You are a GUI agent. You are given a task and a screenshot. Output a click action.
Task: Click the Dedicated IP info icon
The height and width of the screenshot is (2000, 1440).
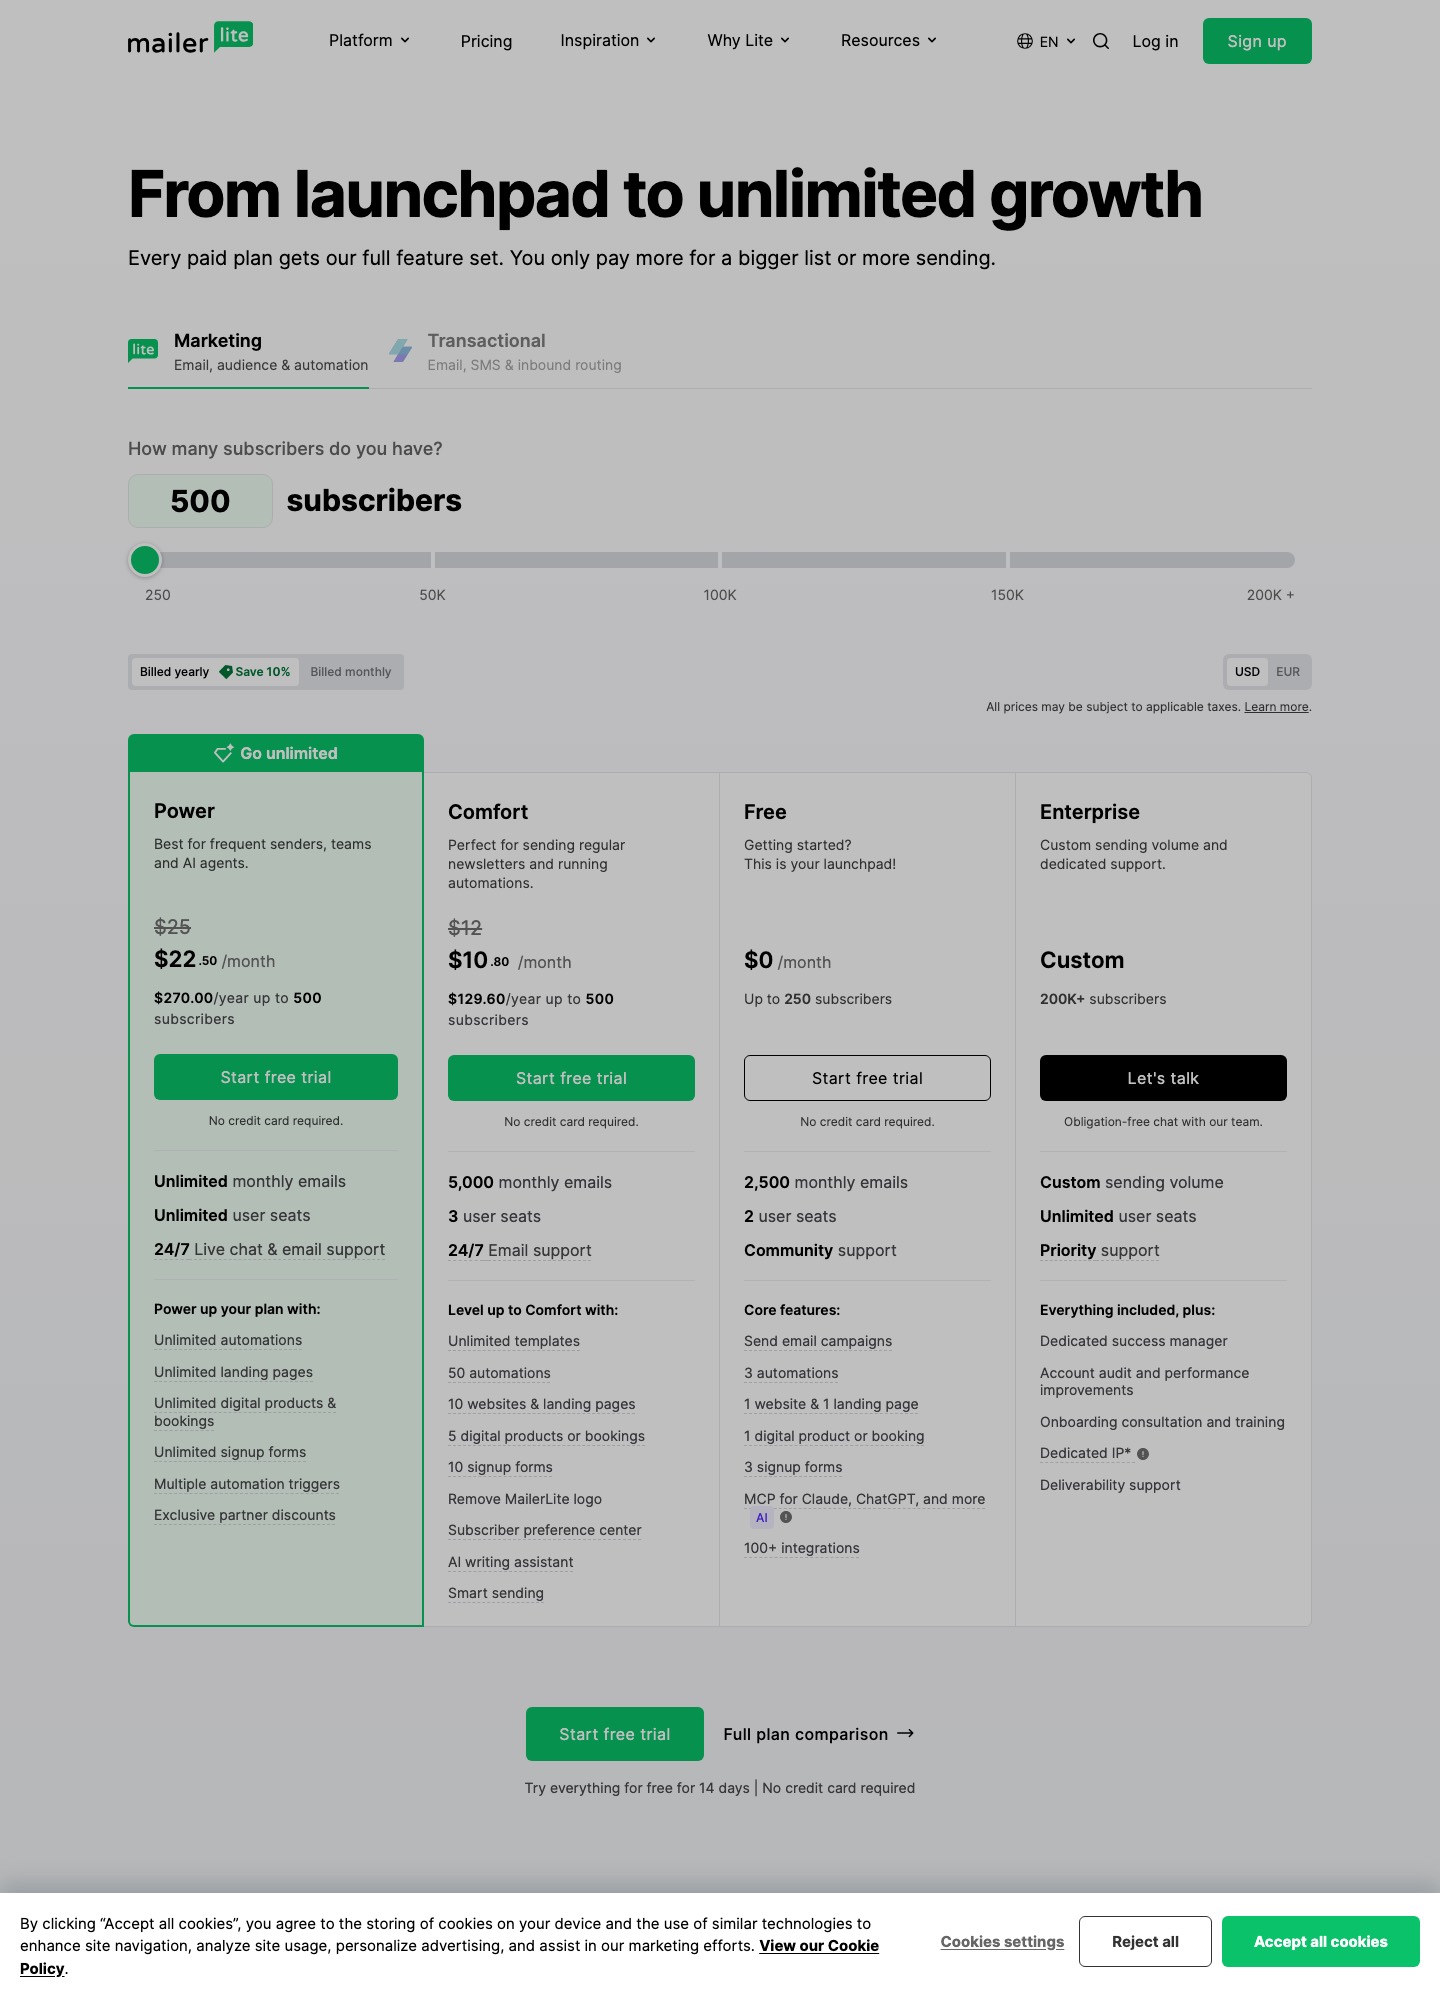1143,1454
